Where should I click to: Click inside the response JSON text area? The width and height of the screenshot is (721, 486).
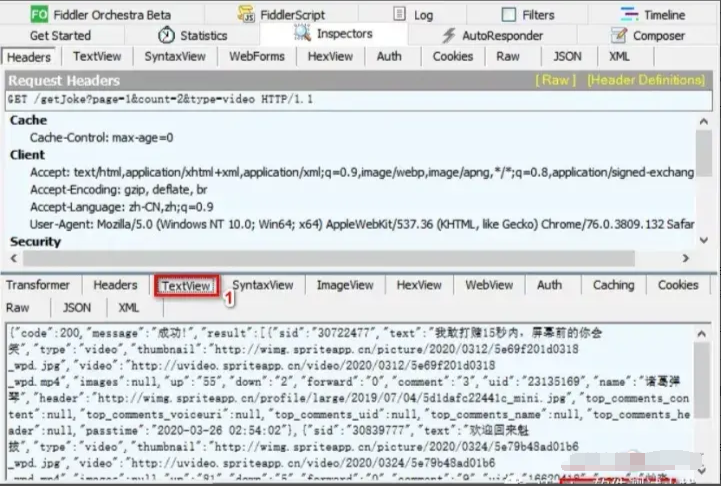tap(349, 402)
